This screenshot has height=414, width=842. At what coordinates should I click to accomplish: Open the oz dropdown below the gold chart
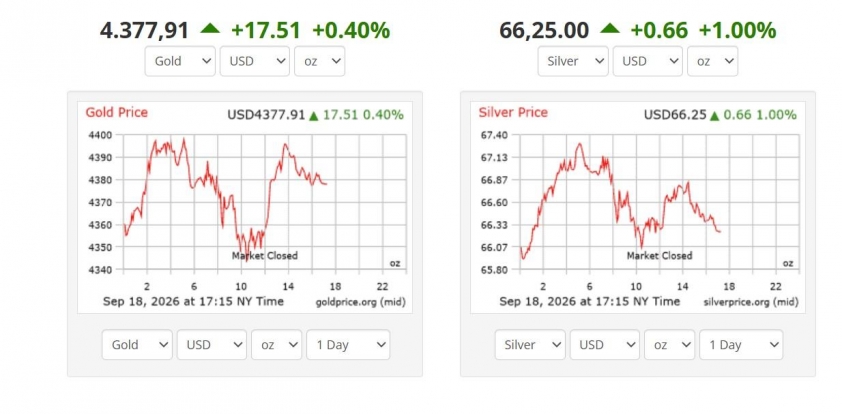pyautogui.click(x=277, y=345)
